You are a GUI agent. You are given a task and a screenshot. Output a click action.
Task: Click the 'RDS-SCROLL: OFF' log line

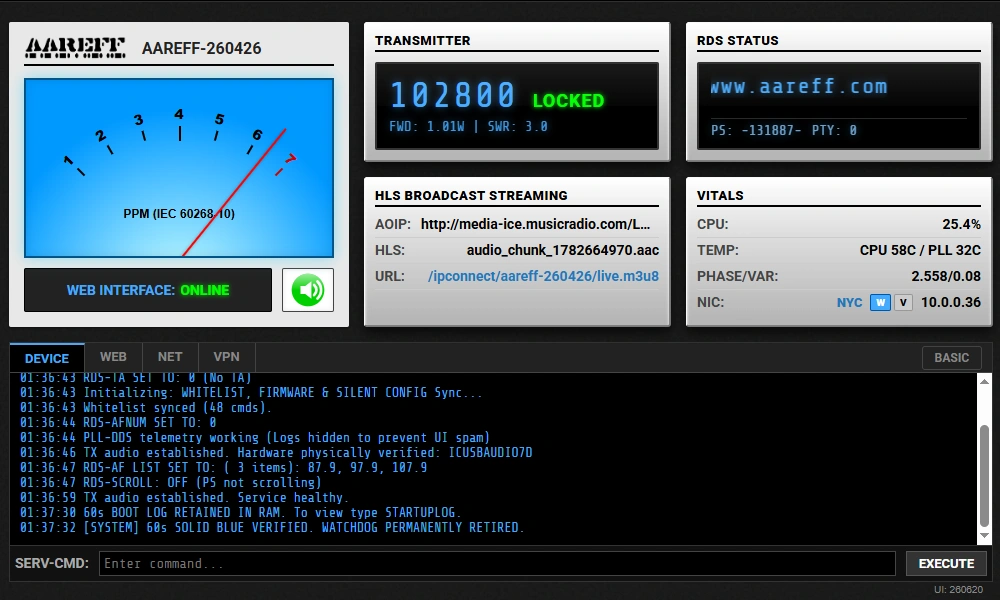click(171, 483)
